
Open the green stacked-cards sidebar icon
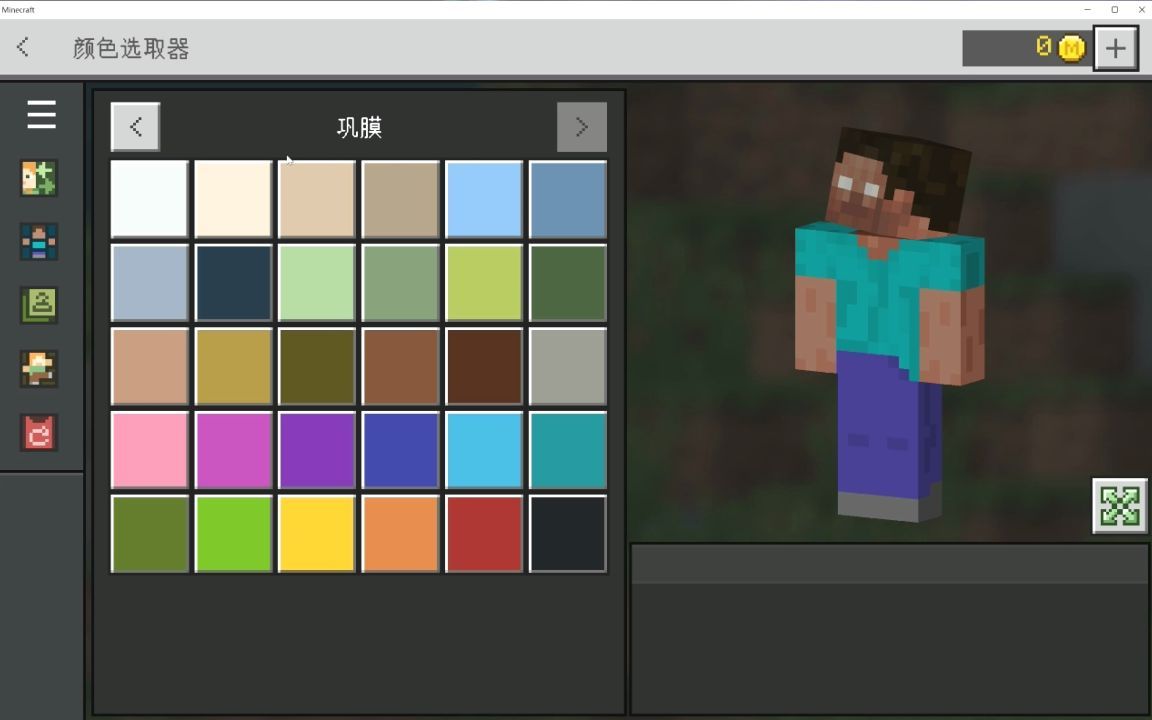coord(39,305)
